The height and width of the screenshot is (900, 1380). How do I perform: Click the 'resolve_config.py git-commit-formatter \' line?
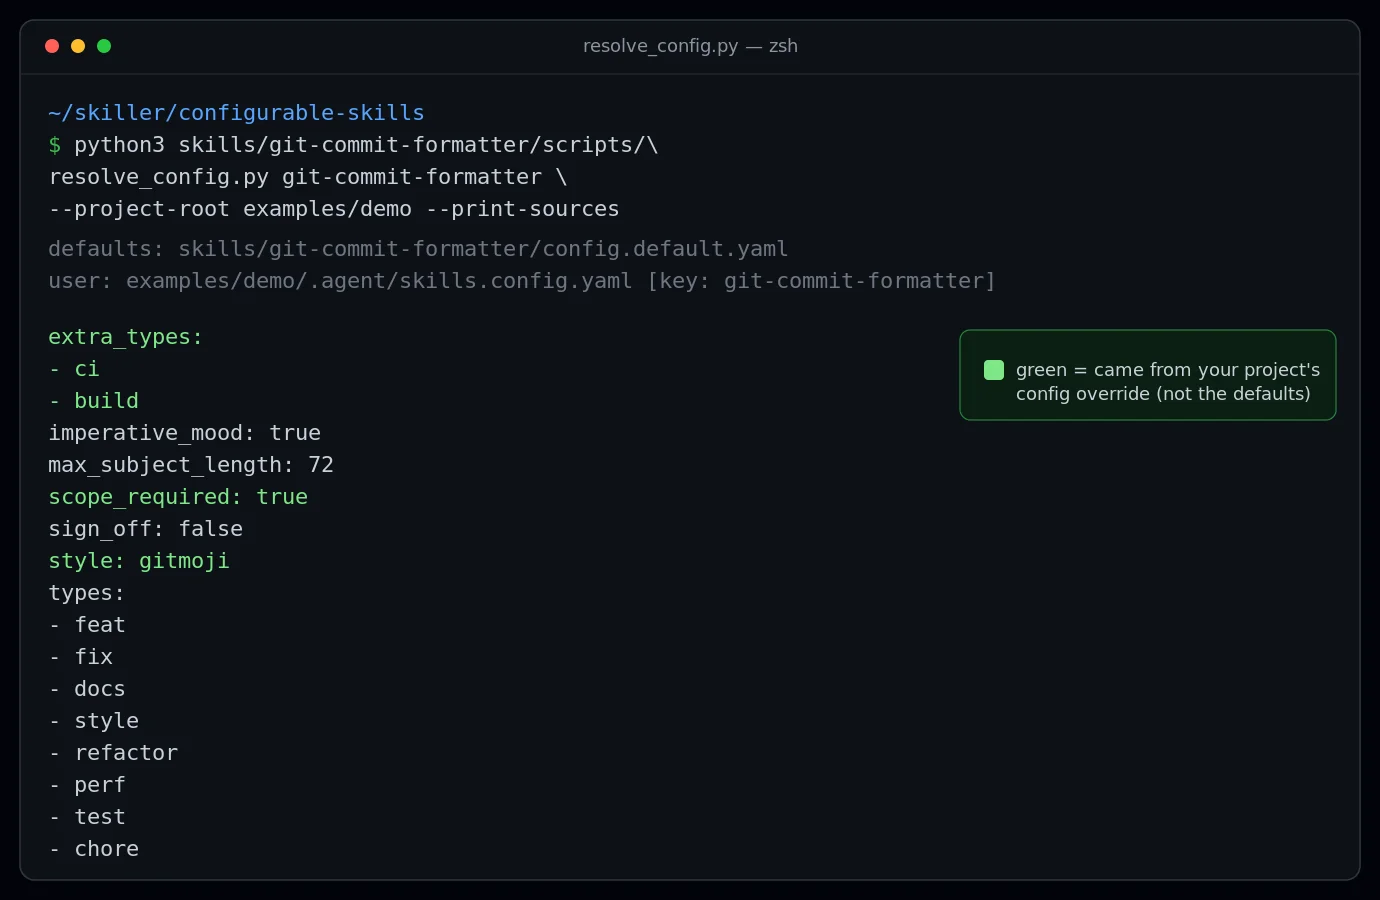[x=308, y=177]
